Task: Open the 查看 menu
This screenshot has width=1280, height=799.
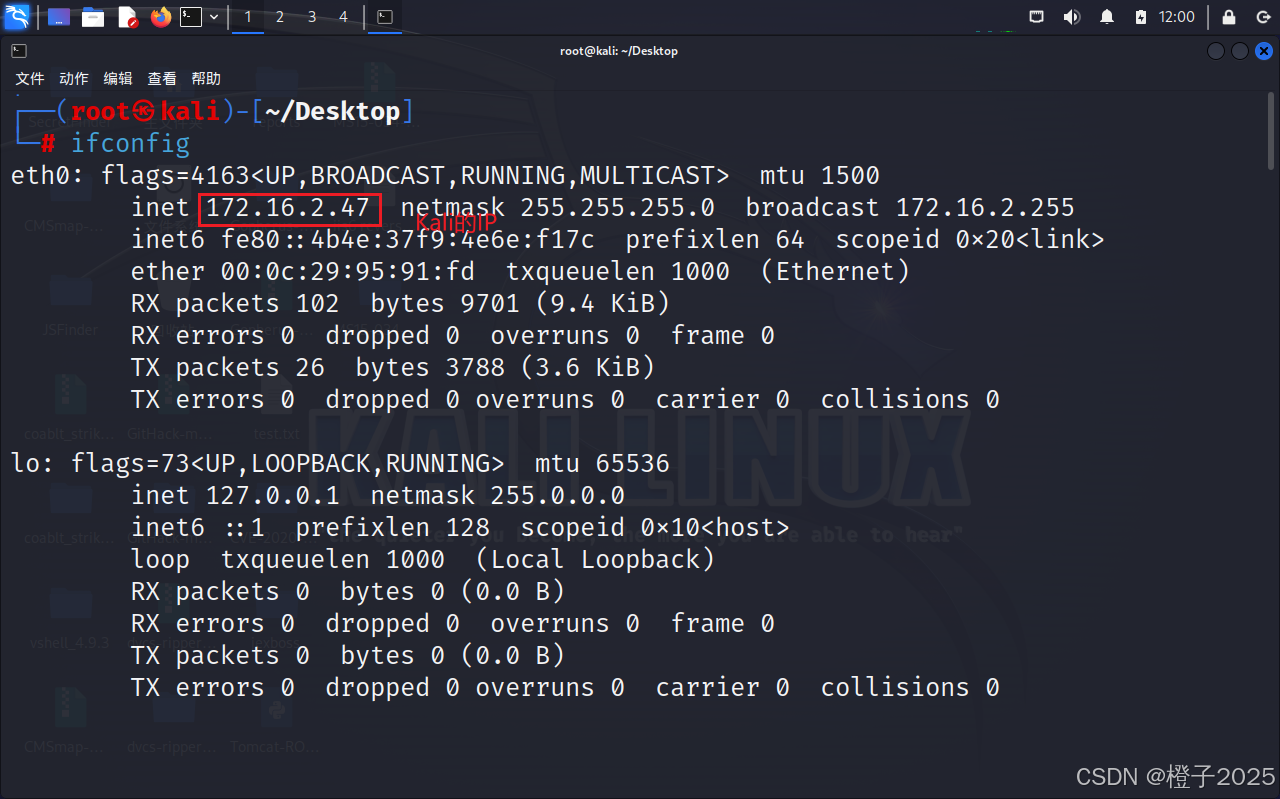Action: [162, 79]
